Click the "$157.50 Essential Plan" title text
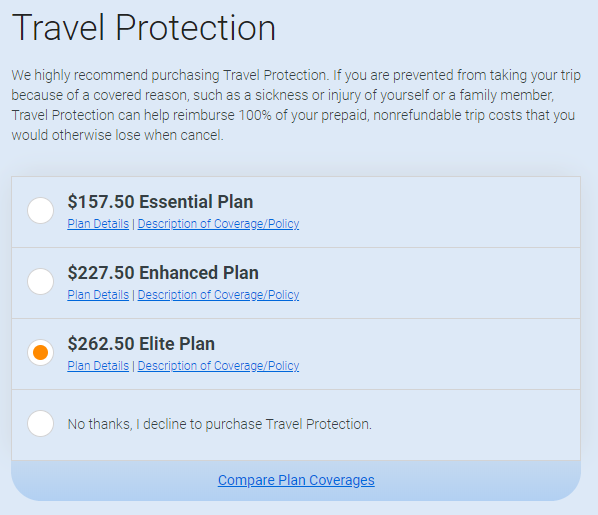 pyautogui.click(x=160, y=201)
